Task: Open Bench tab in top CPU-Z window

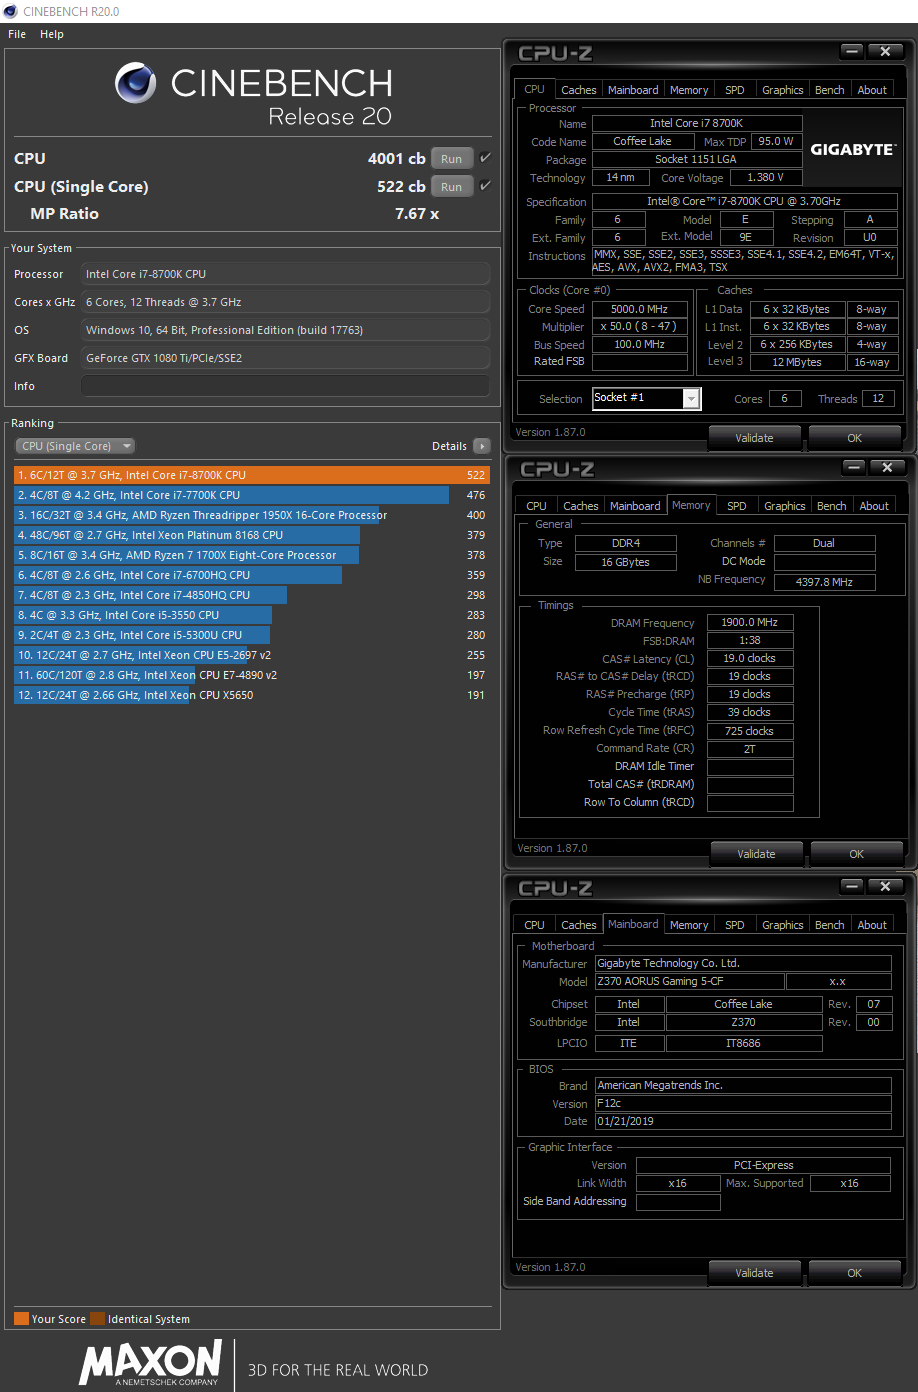Action: [x=830, y=90]
